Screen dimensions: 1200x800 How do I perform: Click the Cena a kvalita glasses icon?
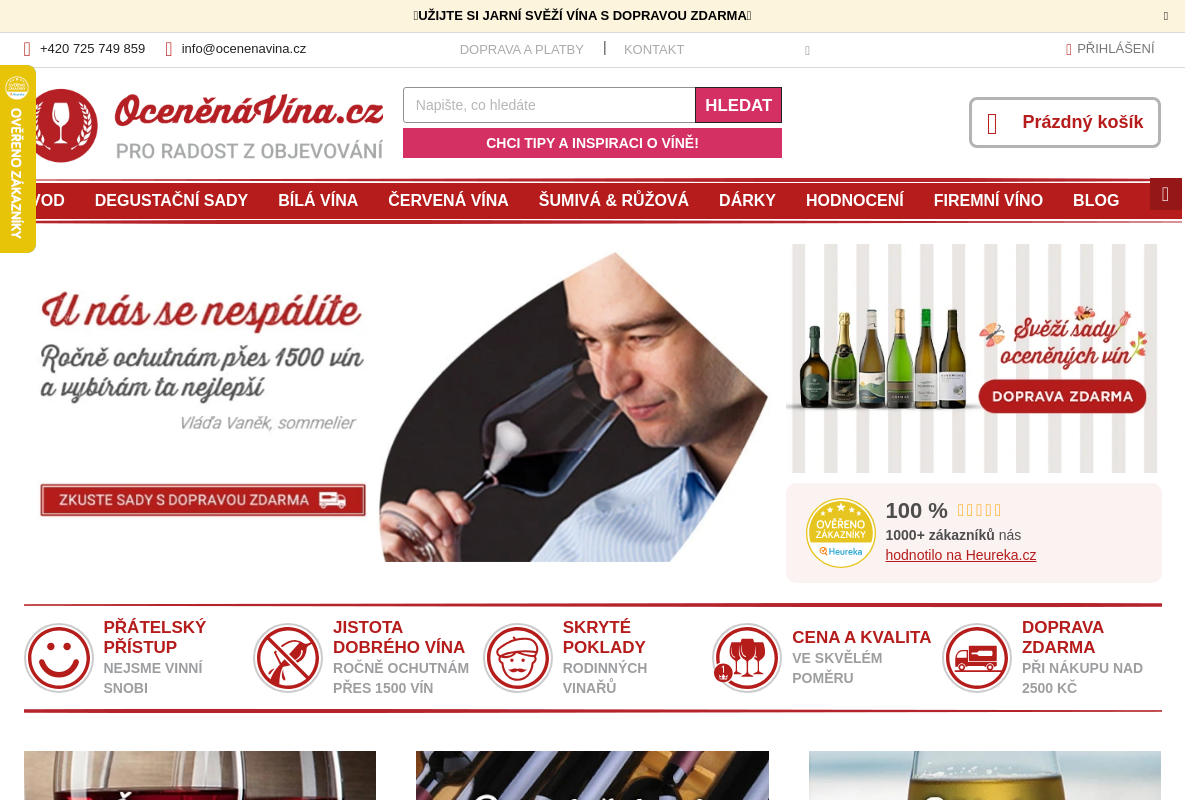click(747, 658)
